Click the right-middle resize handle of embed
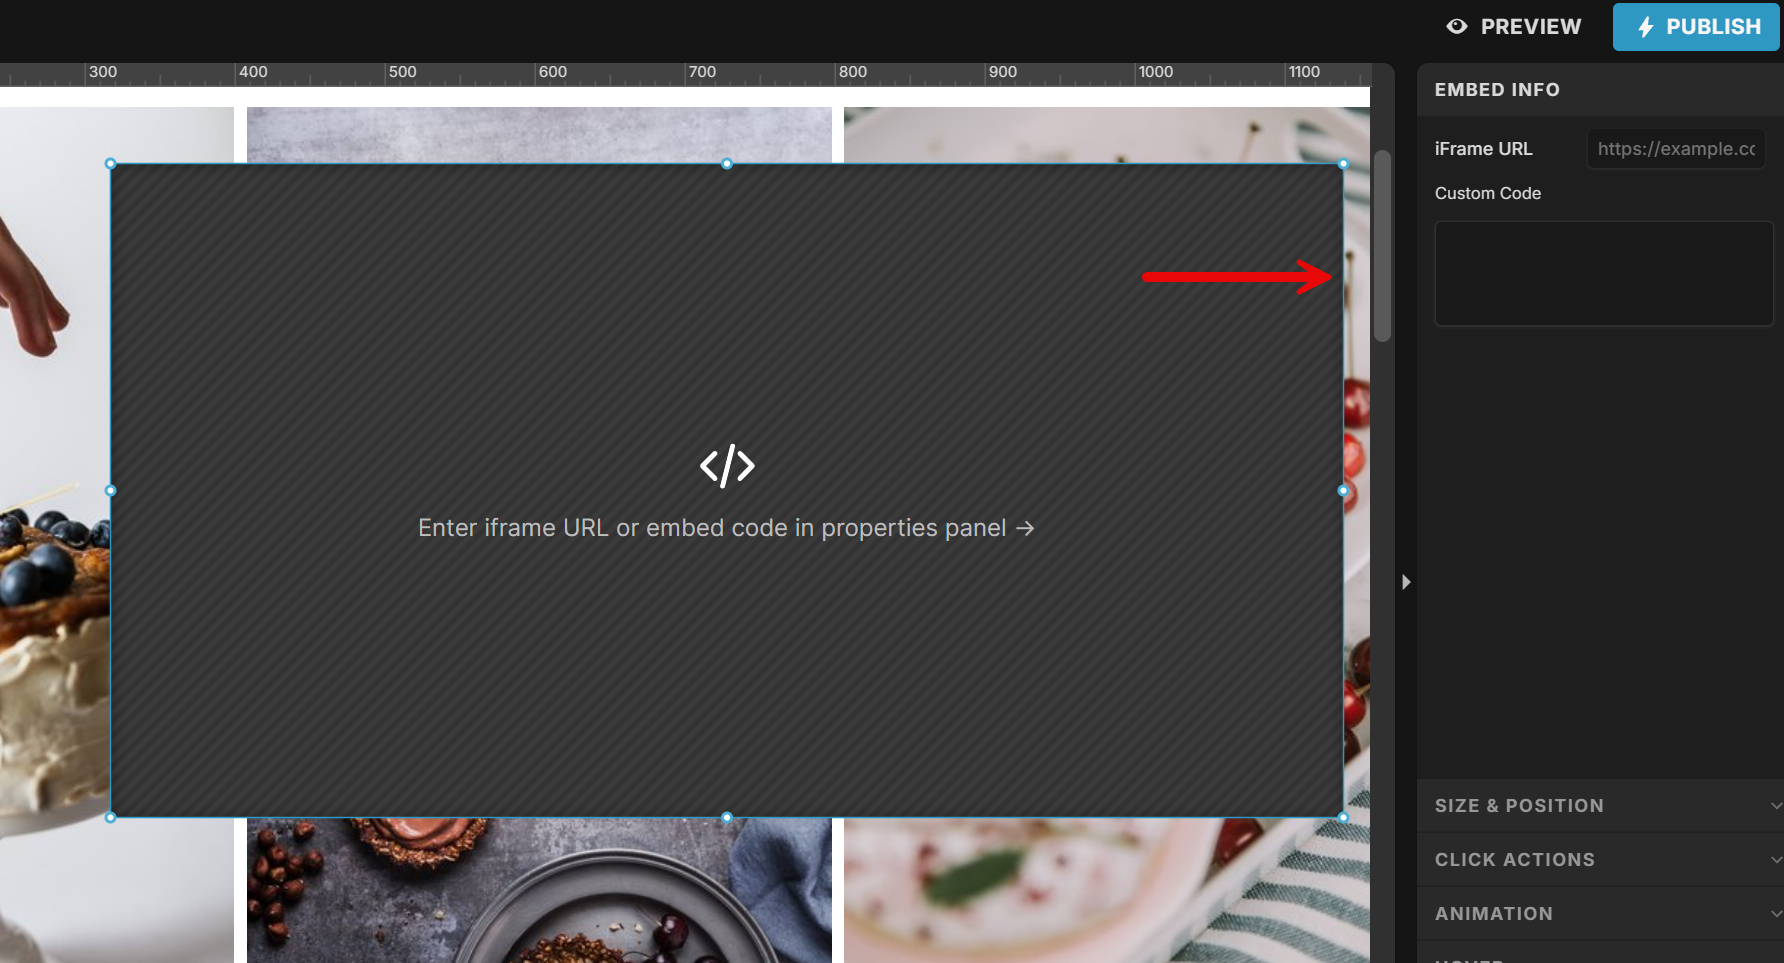Screen dimensions: 1784x963 click(x=1343, y=491)
